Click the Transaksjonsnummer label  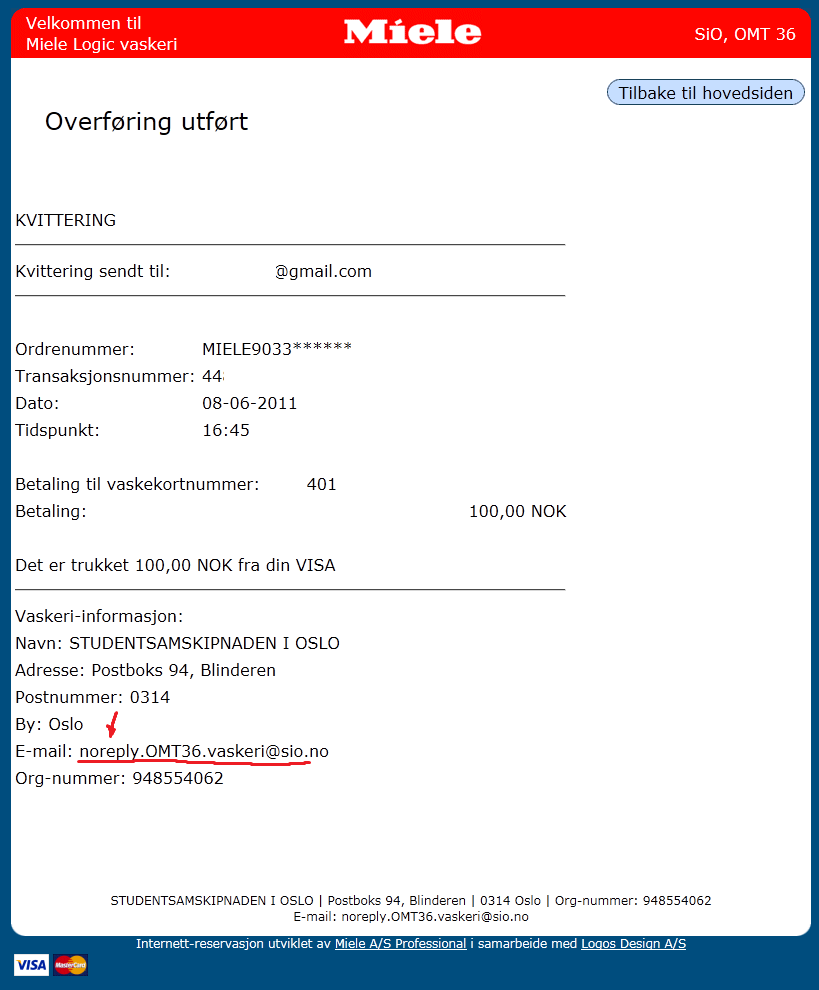click(105, 376)
